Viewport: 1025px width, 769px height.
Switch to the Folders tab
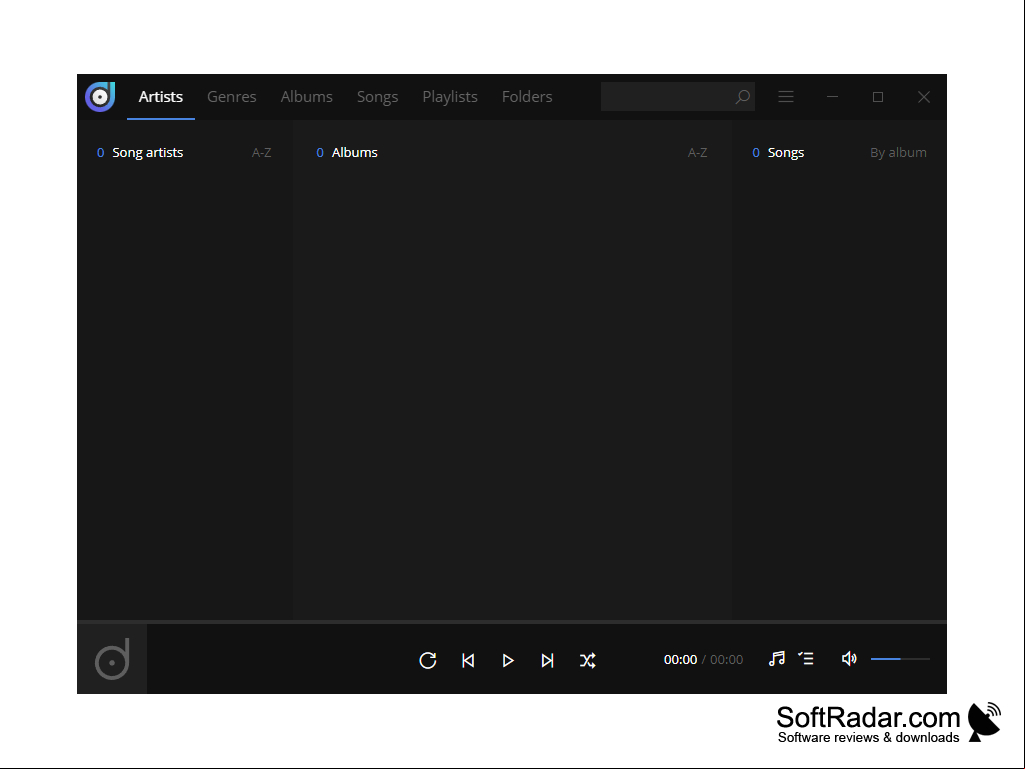point(527,97)
